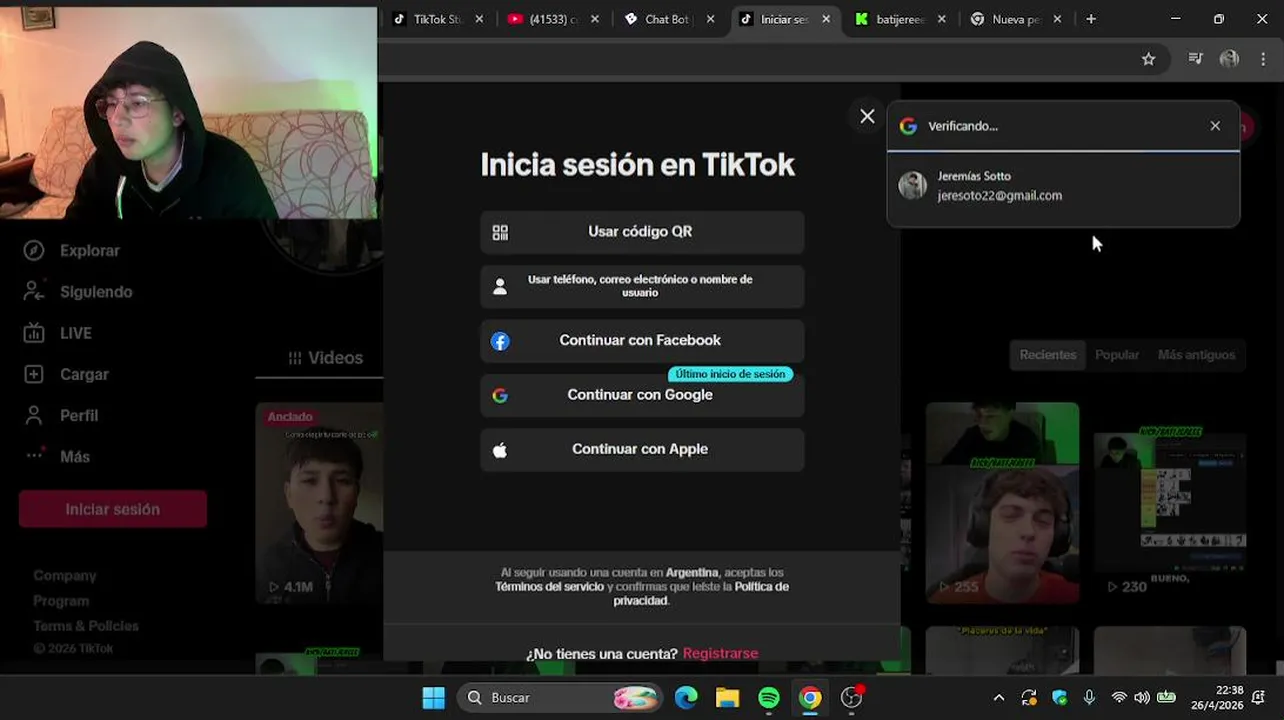Screen dimensions: 1284x720
Task: Click the microphone tray icon
Action: click(x=1089, y=698)
